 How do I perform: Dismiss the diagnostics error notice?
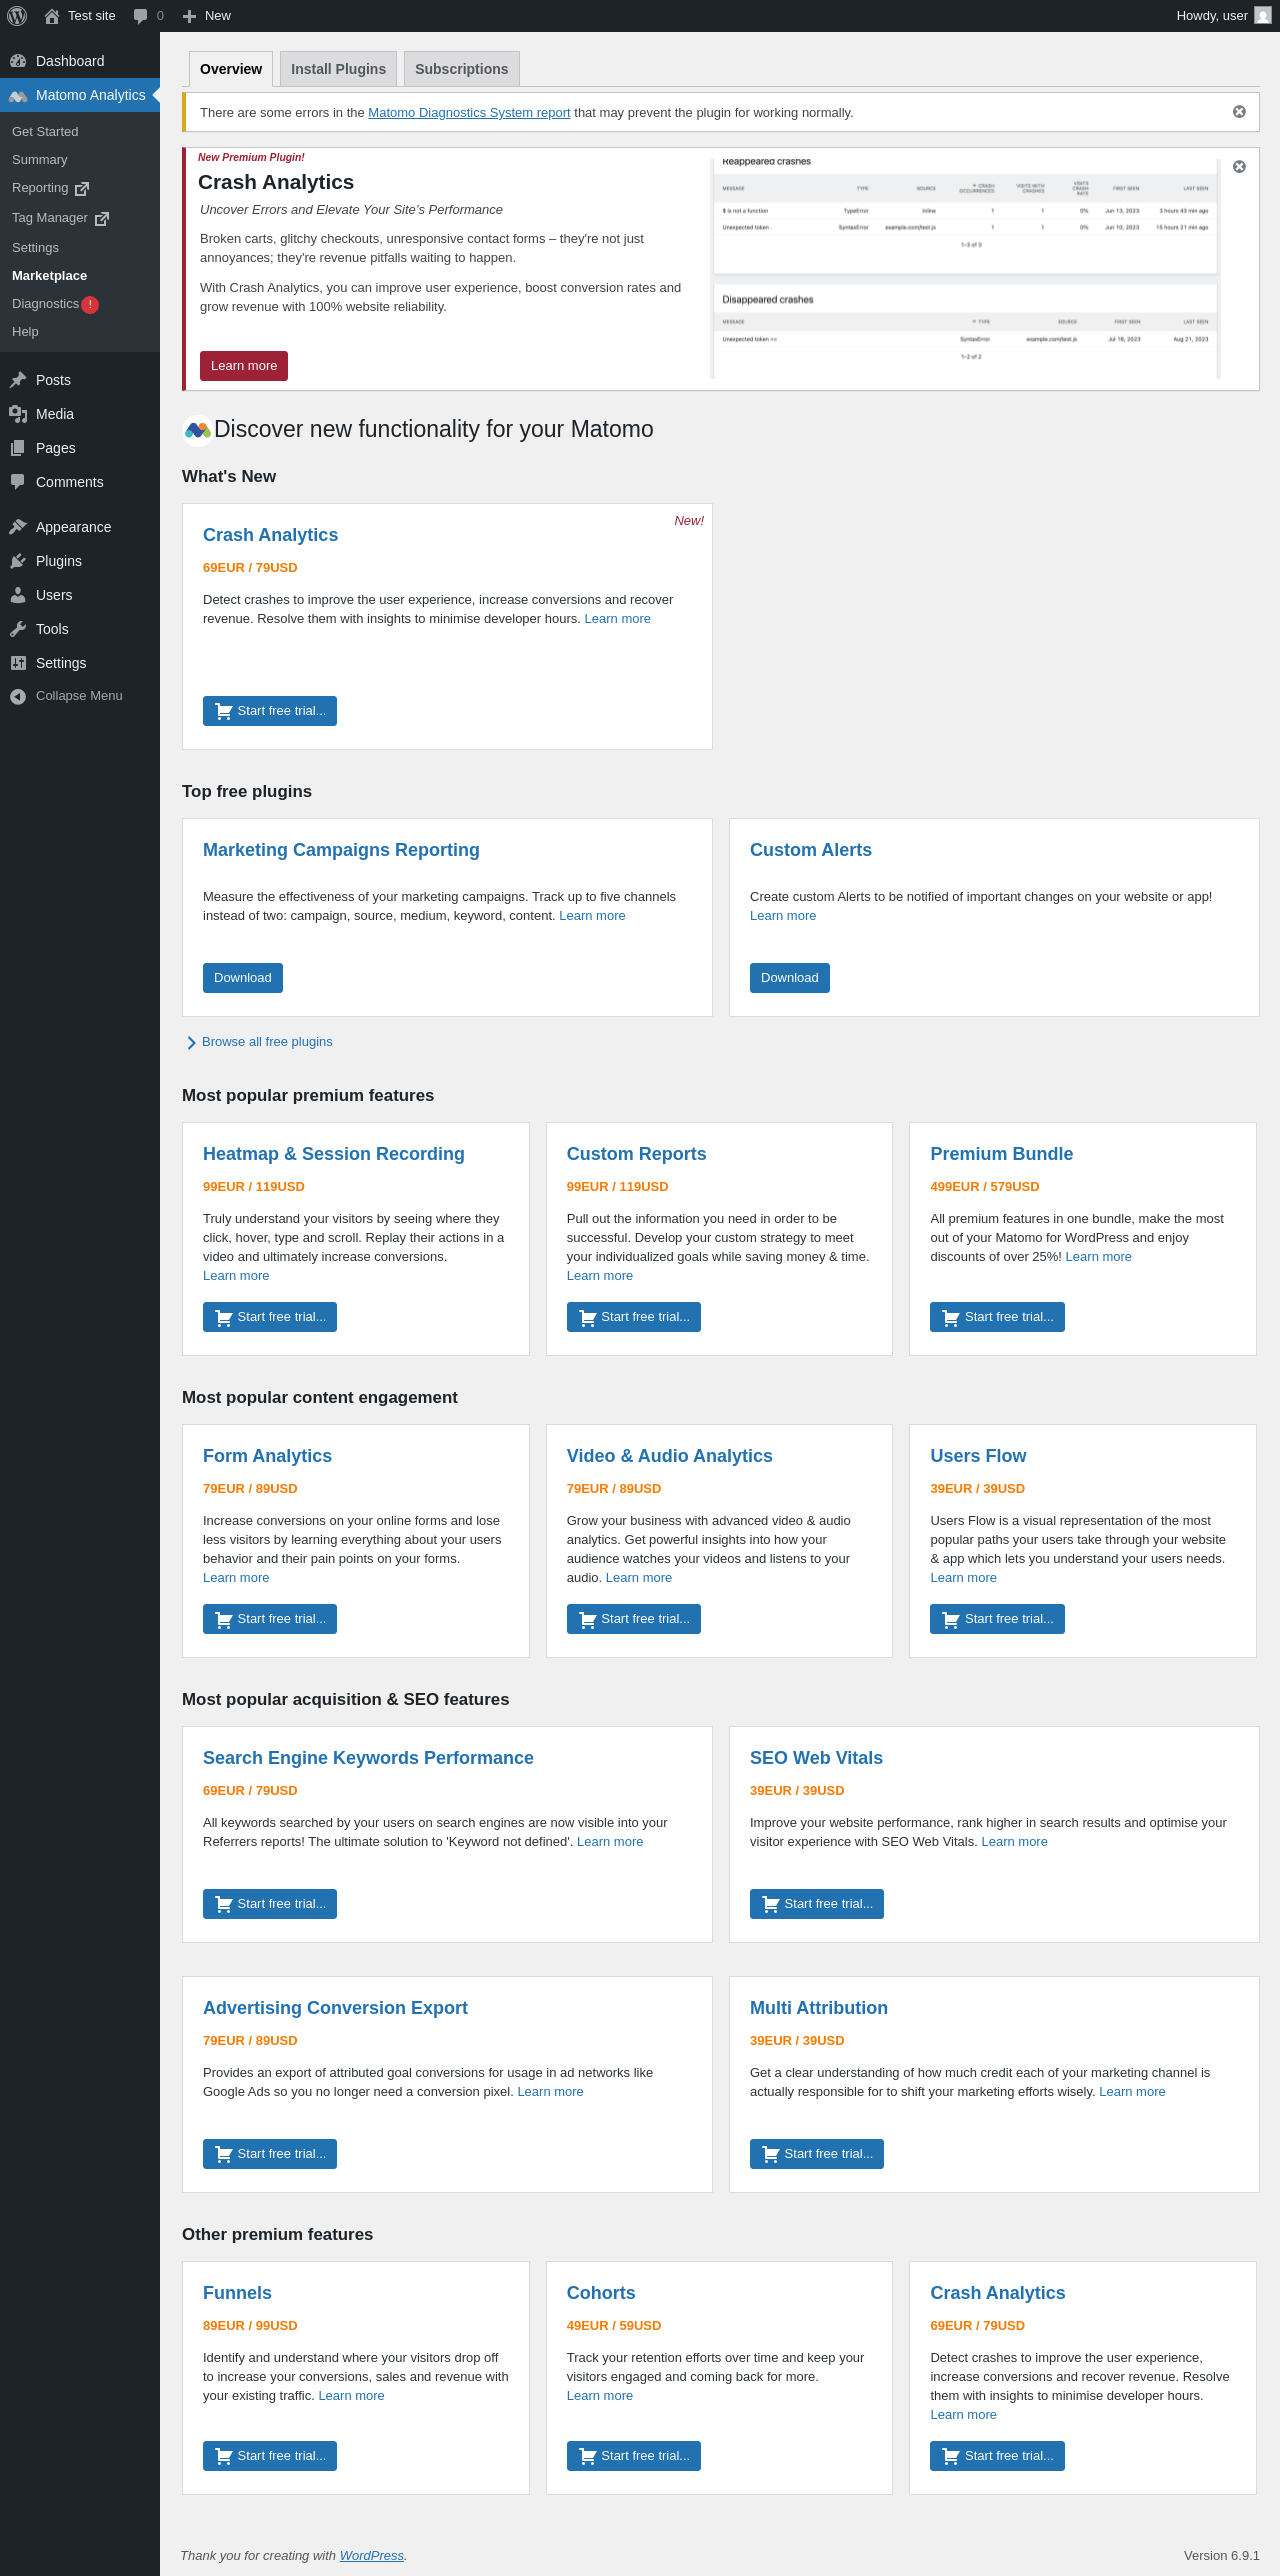tap(1239, 112)
